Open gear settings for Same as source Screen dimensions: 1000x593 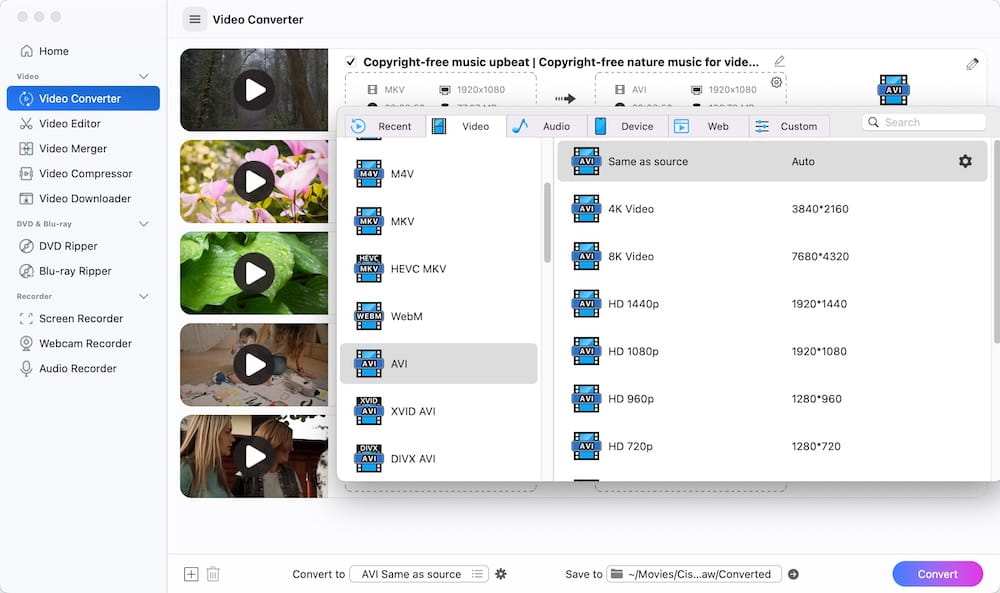click(965, 161)
